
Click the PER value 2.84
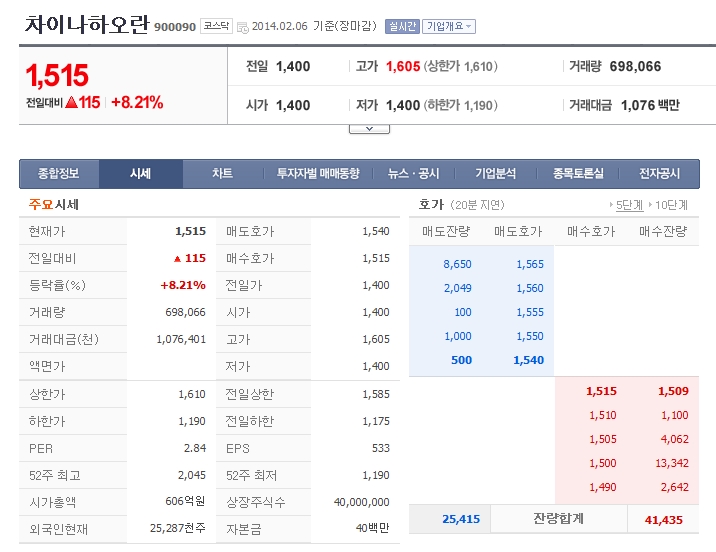tap(195, 448)
